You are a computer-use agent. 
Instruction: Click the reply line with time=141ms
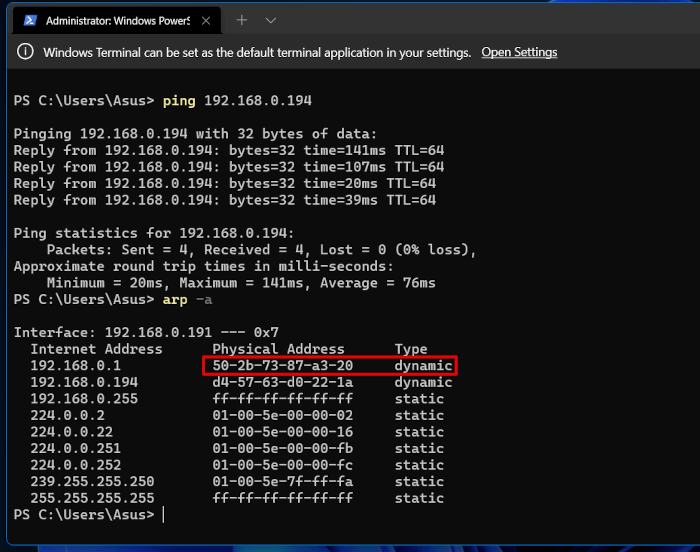229,150
